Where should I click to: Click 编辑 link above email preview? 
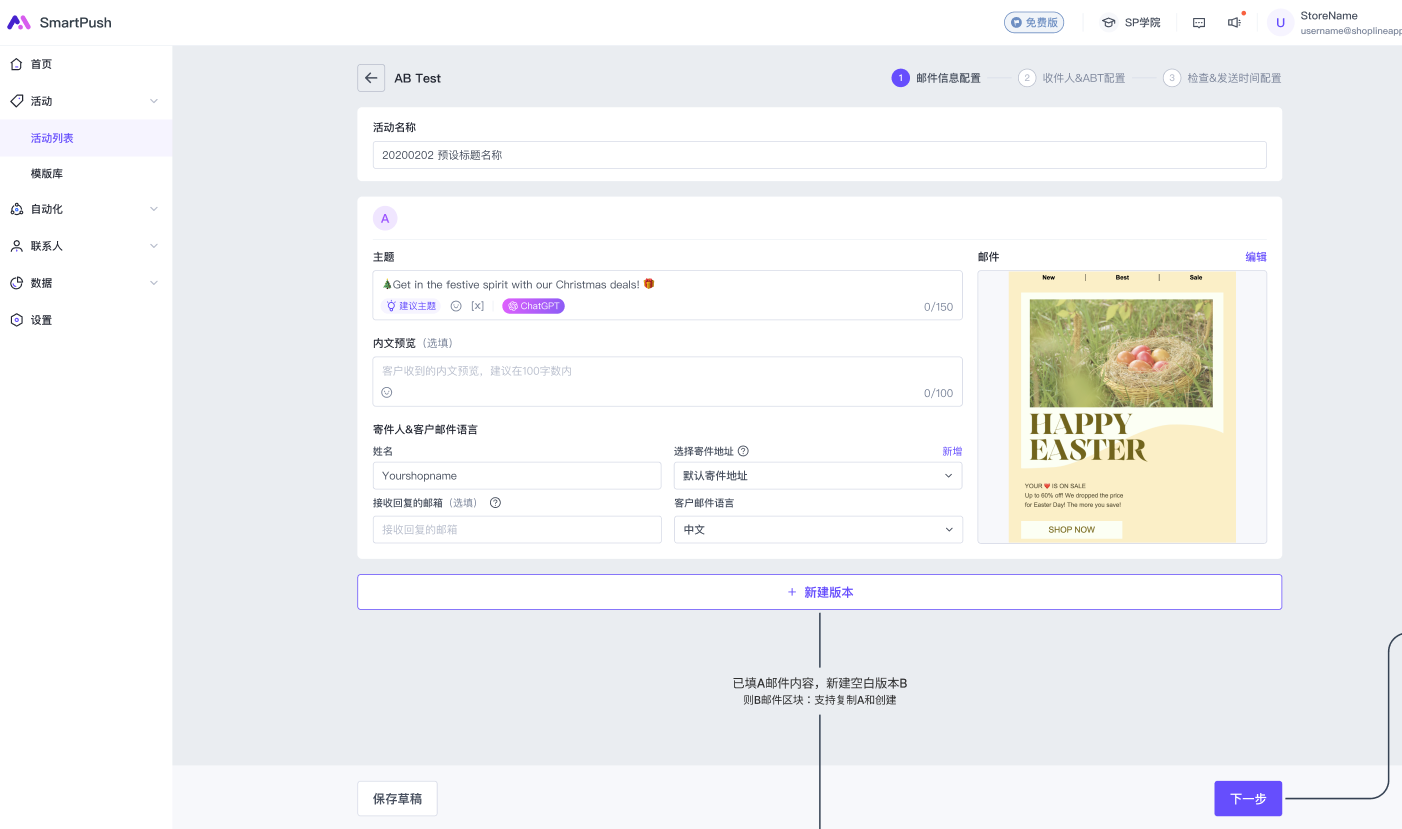click(x=1255, y=257)
